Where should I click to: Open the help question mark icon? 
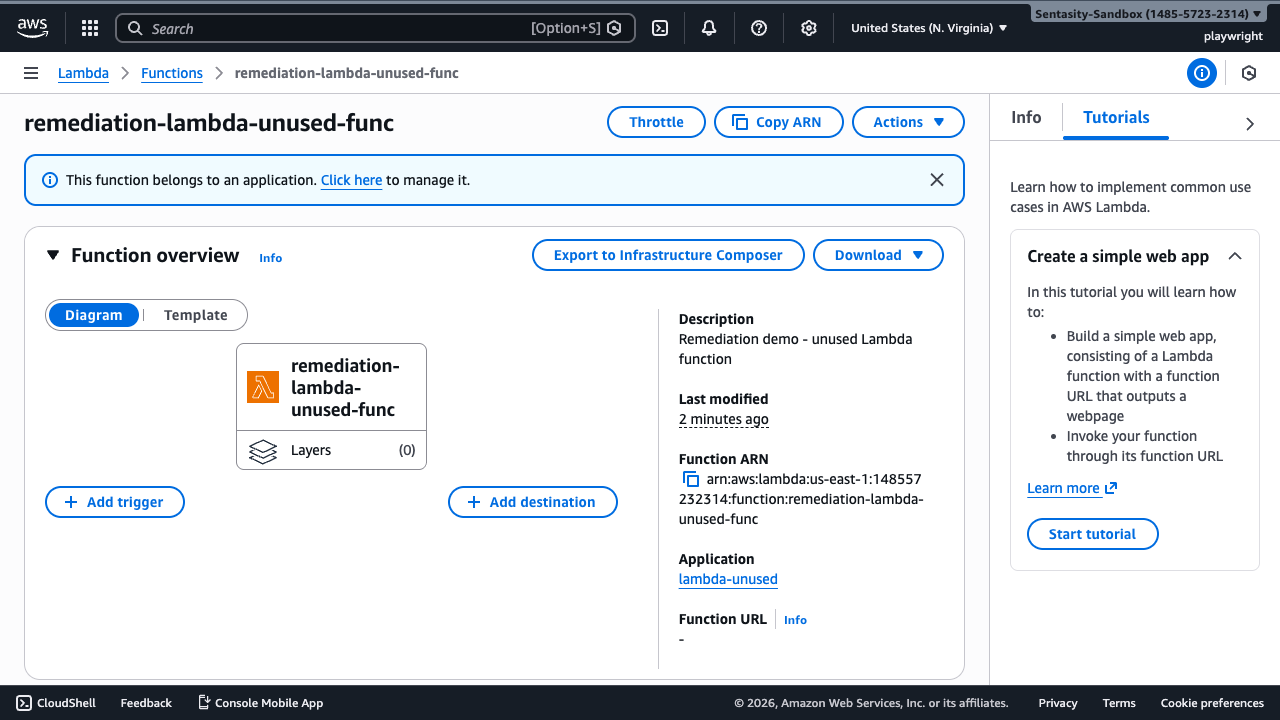coord(758,27)
